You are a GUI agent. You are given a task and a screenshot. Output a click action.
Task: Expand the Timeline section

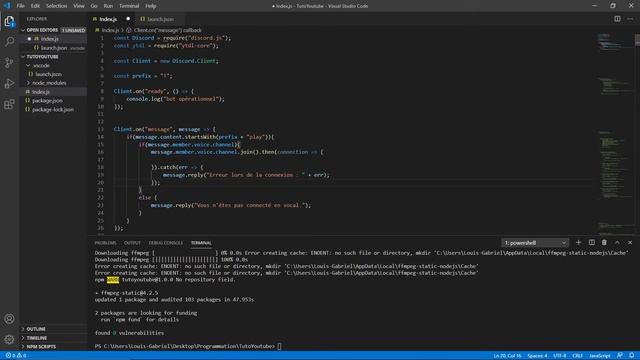click(x=53, y=338)
